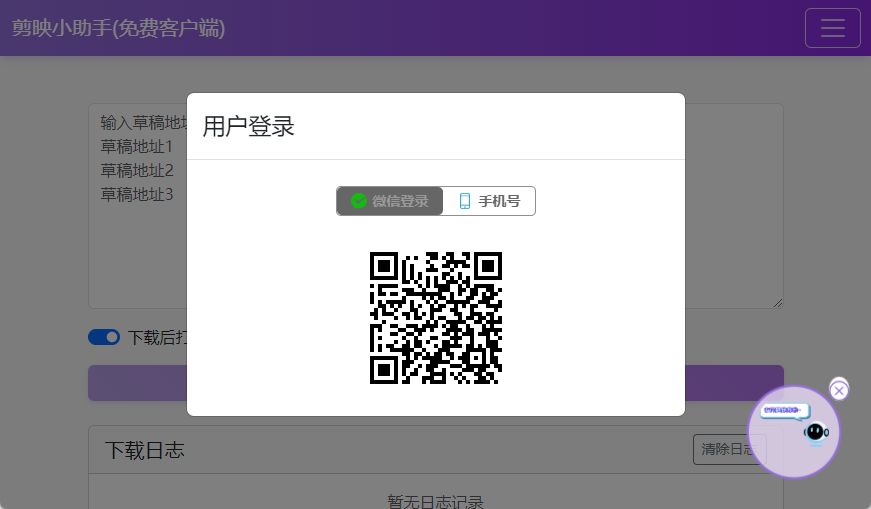871x509 pixels.
Task: Click the 下载日志 section heading
Action: [144, 450]
